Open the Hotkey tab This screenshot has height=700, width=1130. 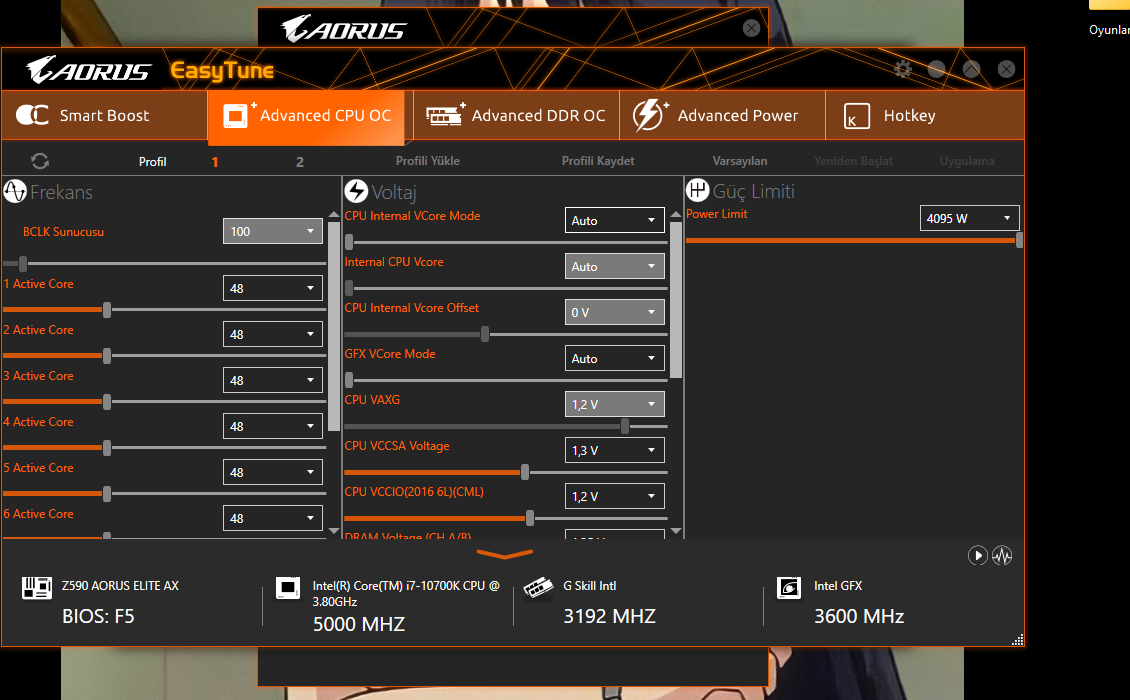tap(925, 115)
